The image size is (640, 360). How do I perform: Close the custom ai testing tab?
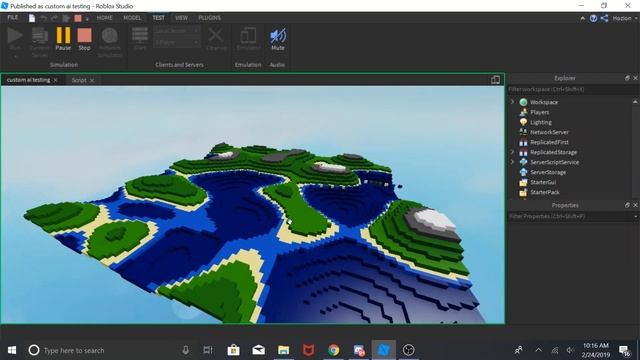click(x=56, y=80)
